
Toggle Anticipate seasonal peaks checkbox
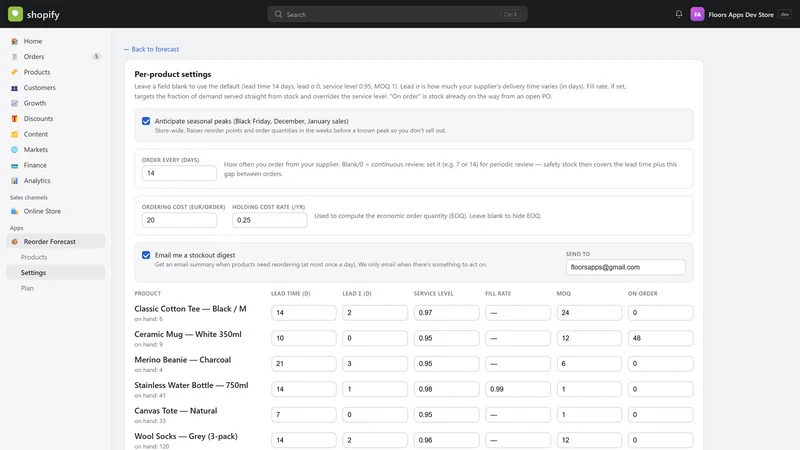[146, 121]
